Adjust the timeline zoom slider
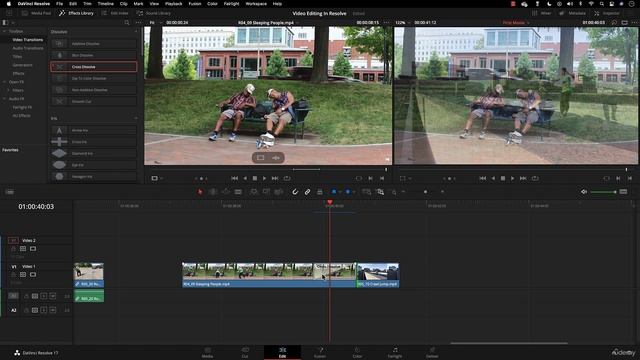The image size is (640, 360). coord(425,192)
